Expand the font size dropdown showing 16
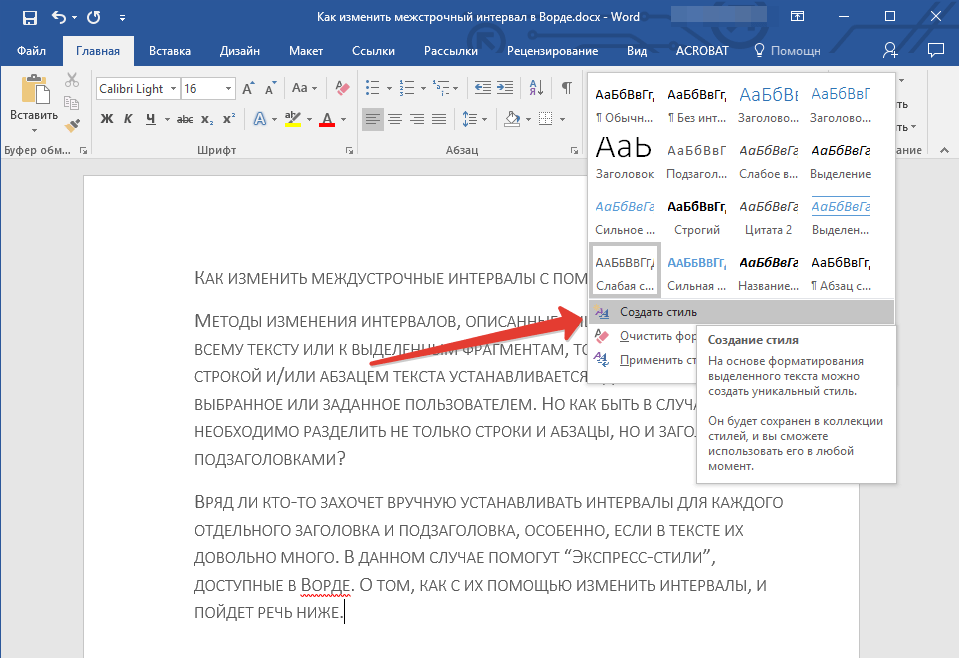959x658 pixels. [229, 89]
